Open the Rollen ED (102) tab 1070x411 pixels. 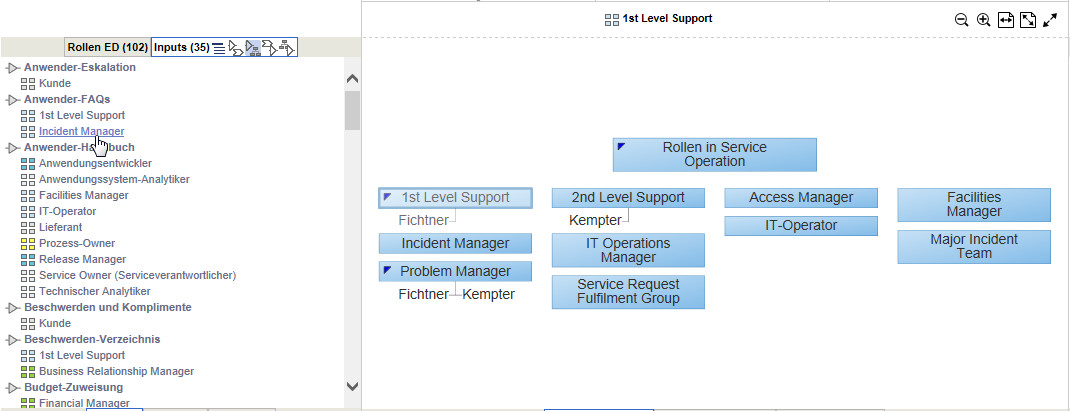[x=108, y=48]
